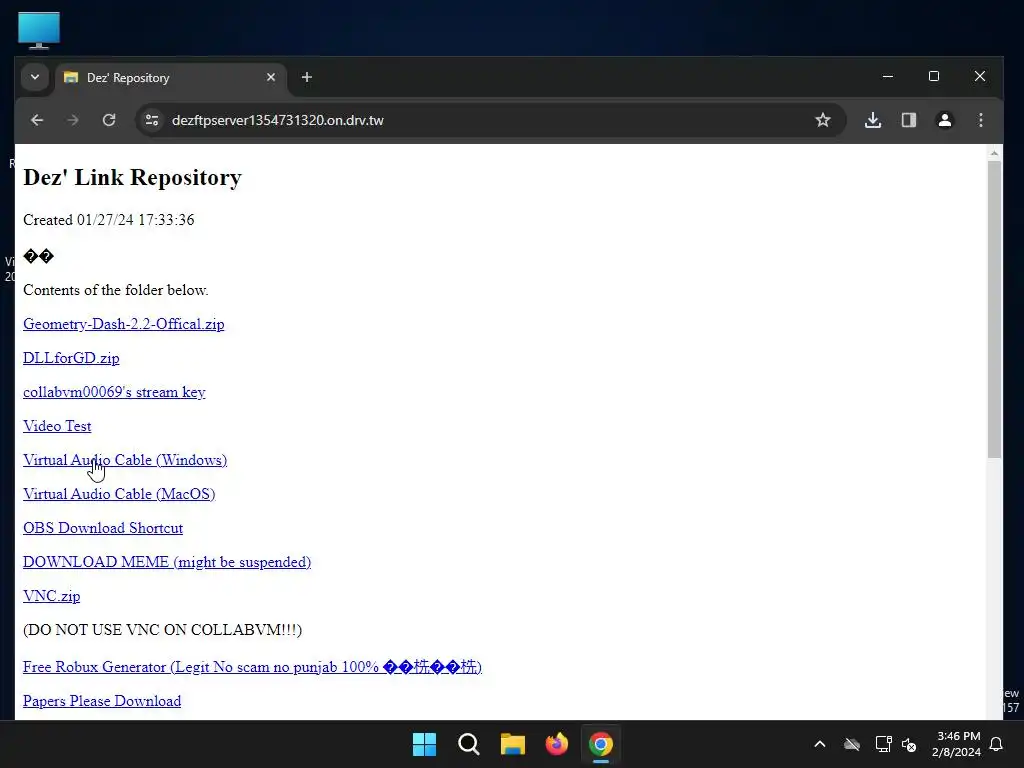Open Chrome downloads panel
The height and width of the screenshot is (768, 1024).
point(873,120)
